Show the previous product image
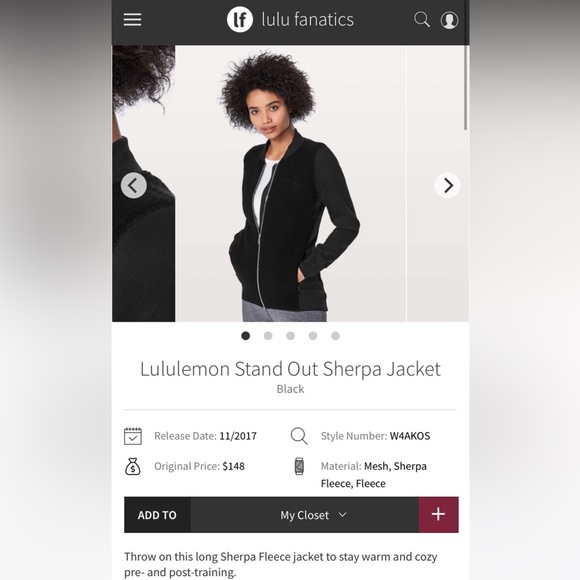This screenshot has height=580, width=580. click(x=134, y=185)
